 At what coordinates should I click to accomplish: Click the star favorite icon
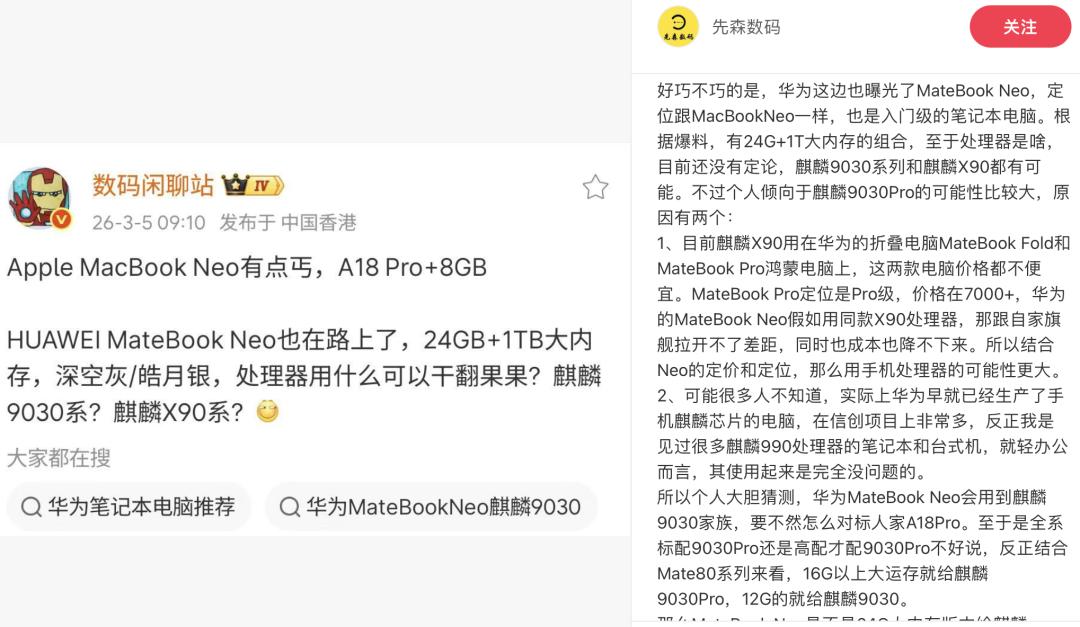click(595, 187)
